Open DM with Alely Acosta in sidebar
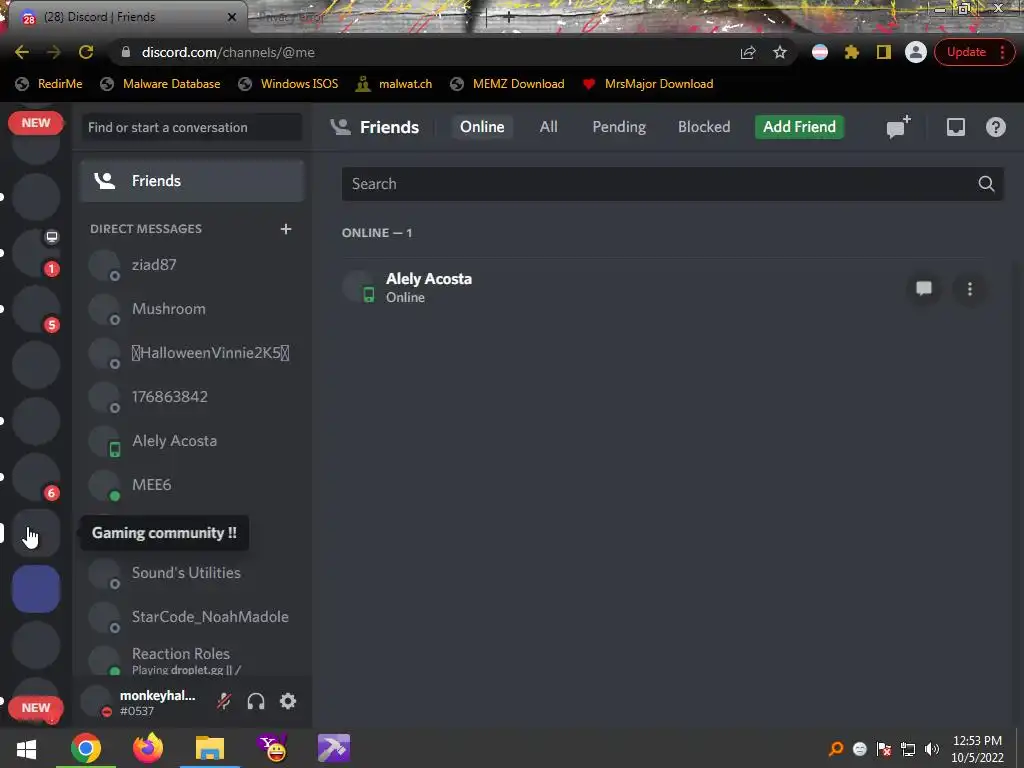This screenshot has height=768, width=1024. click(x=192, y=441)
